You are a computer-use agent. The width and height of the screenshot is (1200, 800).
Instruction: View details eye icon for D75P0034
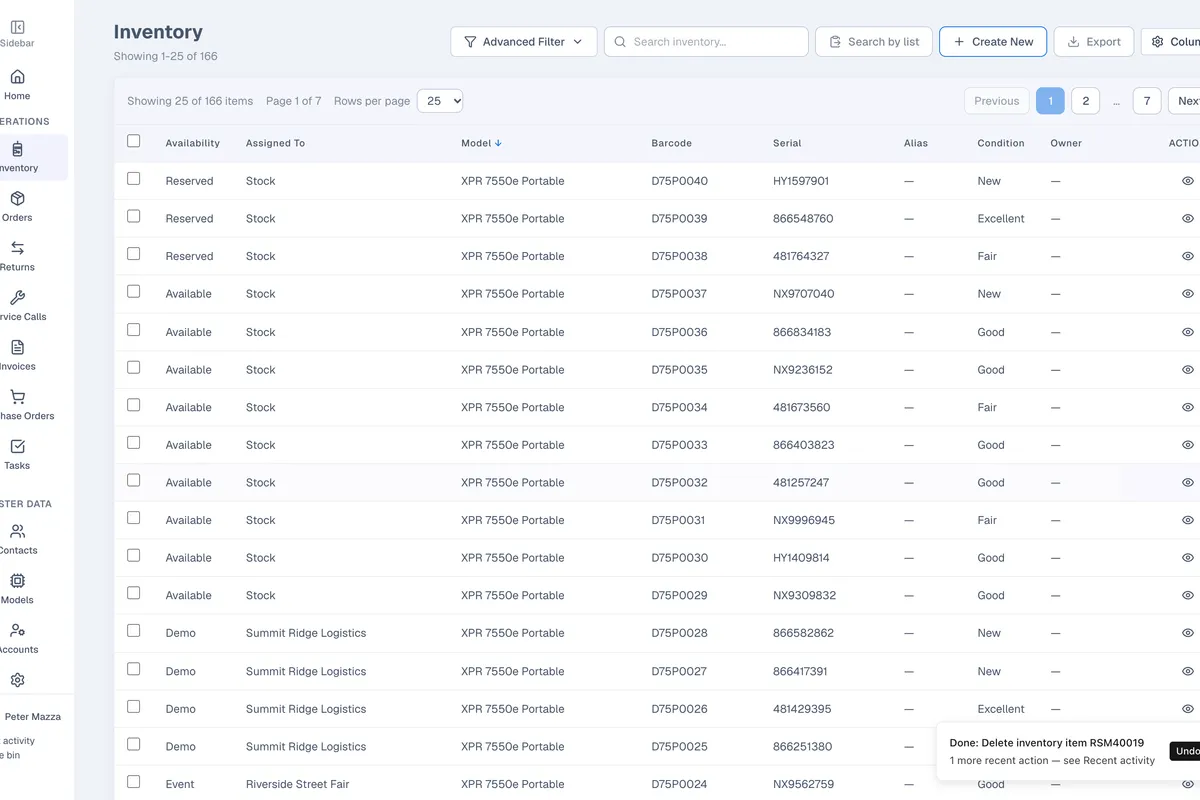(1188, 407)
